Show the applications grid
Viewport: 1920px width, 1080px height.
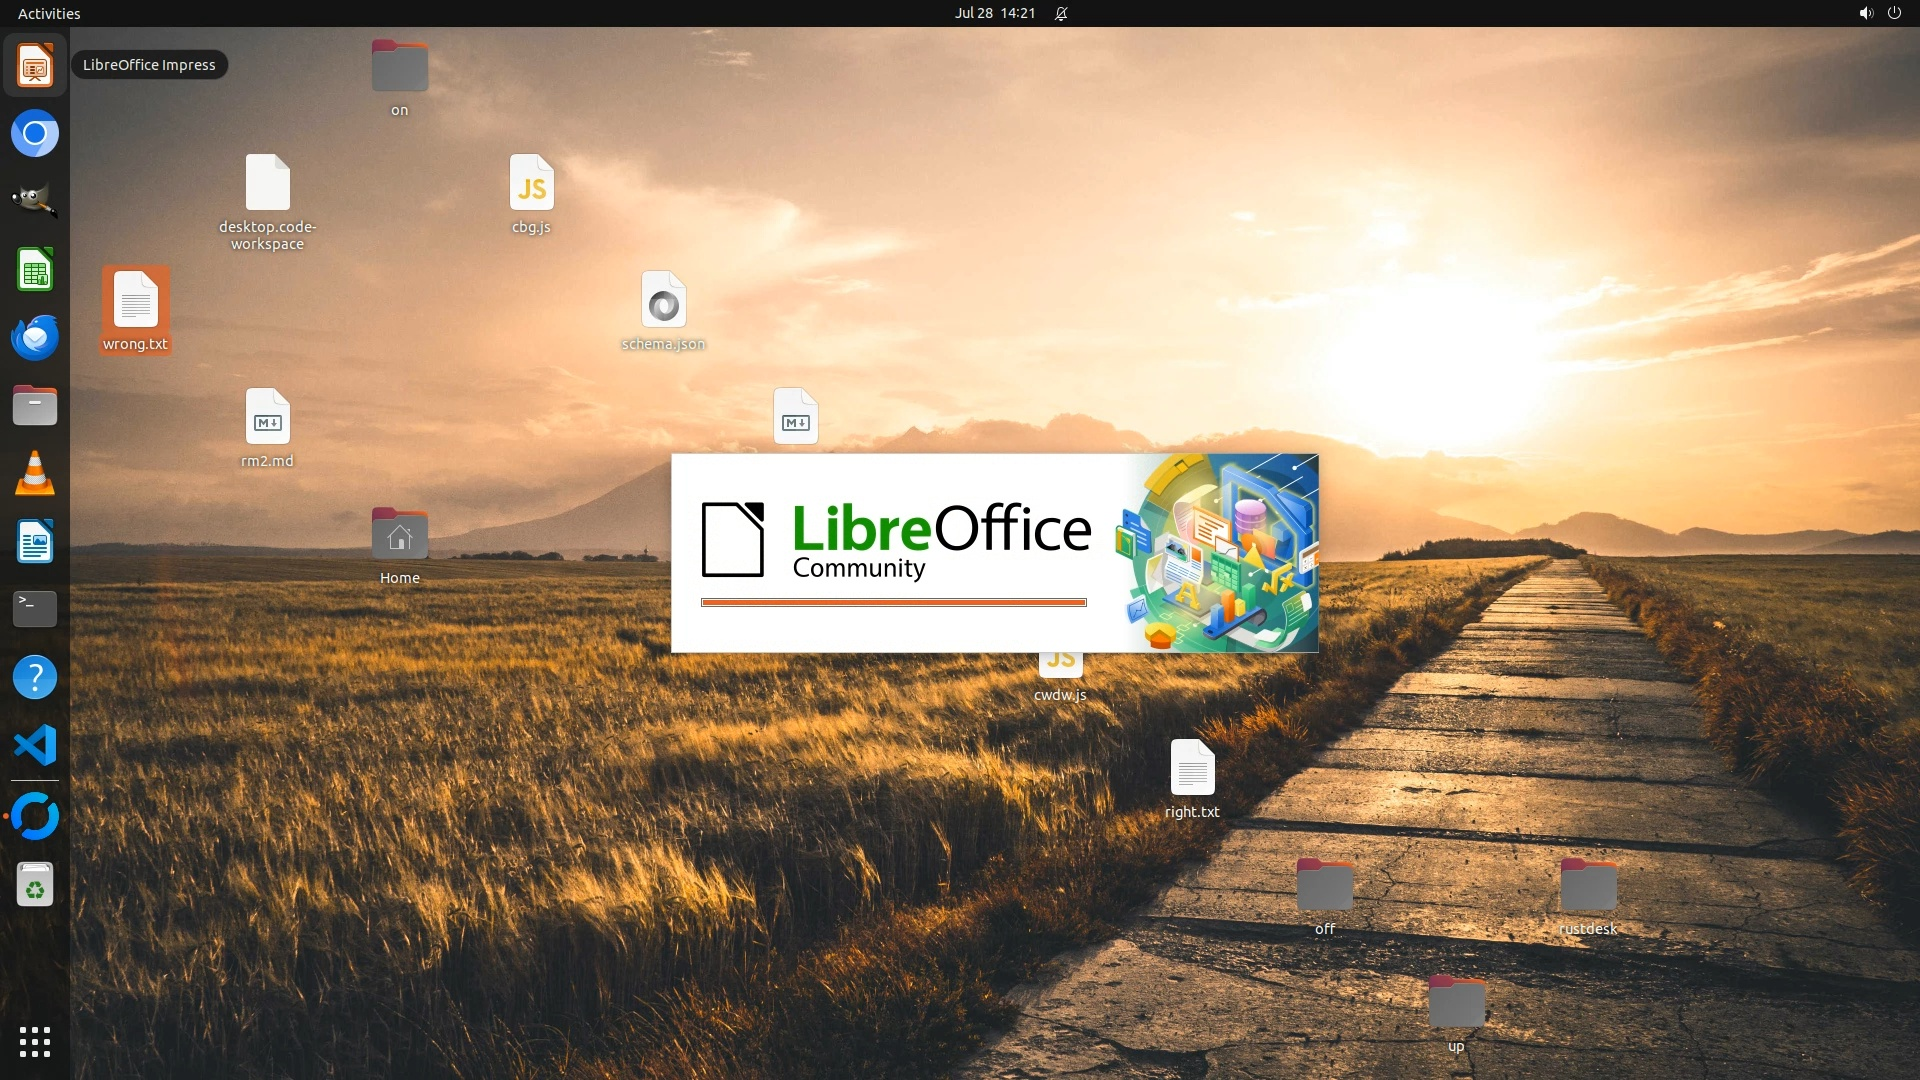point(35,1042)
